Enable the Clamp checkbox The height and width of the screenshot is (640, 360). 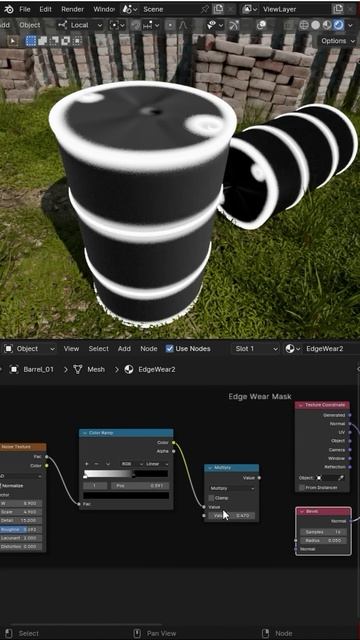click(211, 498)
